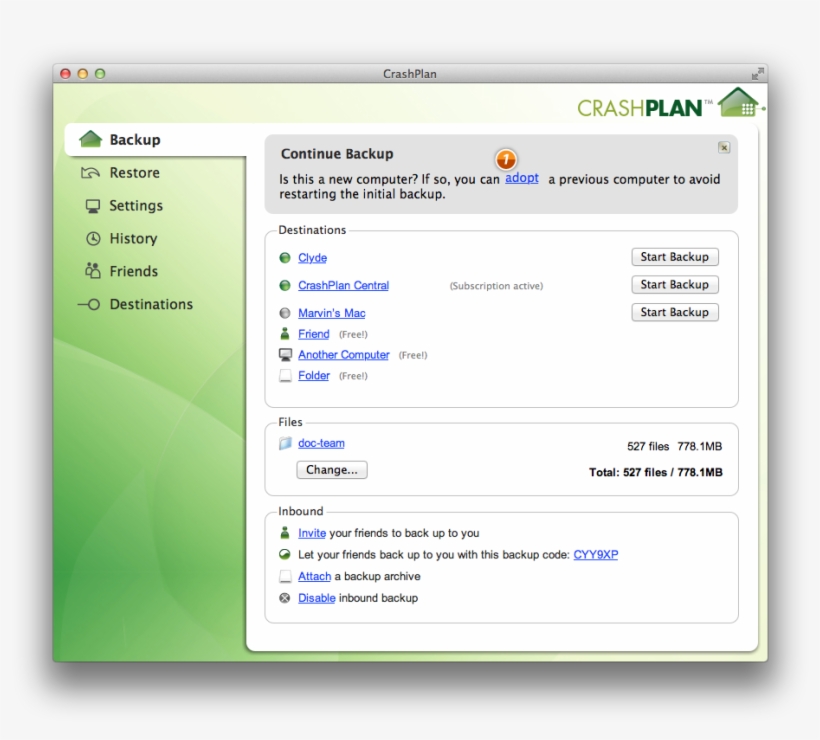
Task: Click the History clock icon
Action: pyautogui.click(x=93, y=238)
